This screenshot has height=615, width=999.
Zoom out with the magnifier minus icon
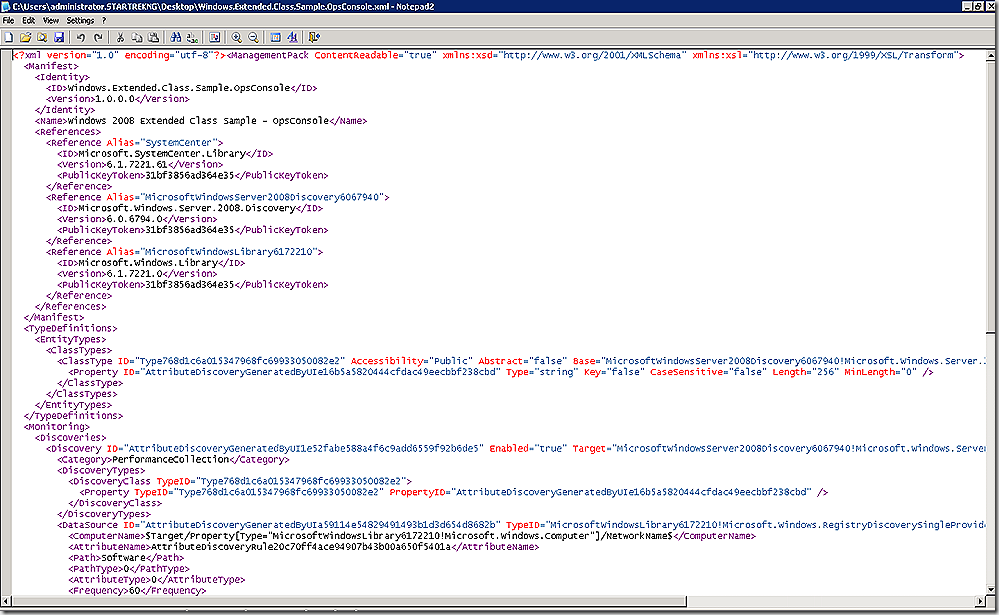tap(253, 38)
